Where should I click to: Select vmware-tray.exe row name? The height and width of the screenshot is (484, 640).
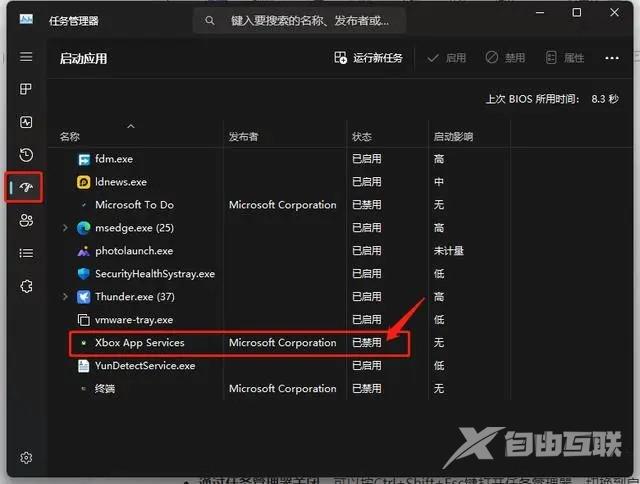pos(134,320)
